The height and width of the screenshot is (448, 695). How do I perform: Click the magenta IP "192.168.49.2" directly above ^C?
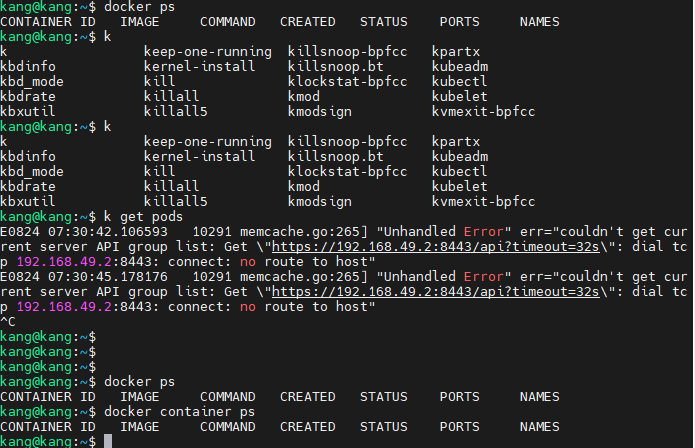(x=64, y=307)
